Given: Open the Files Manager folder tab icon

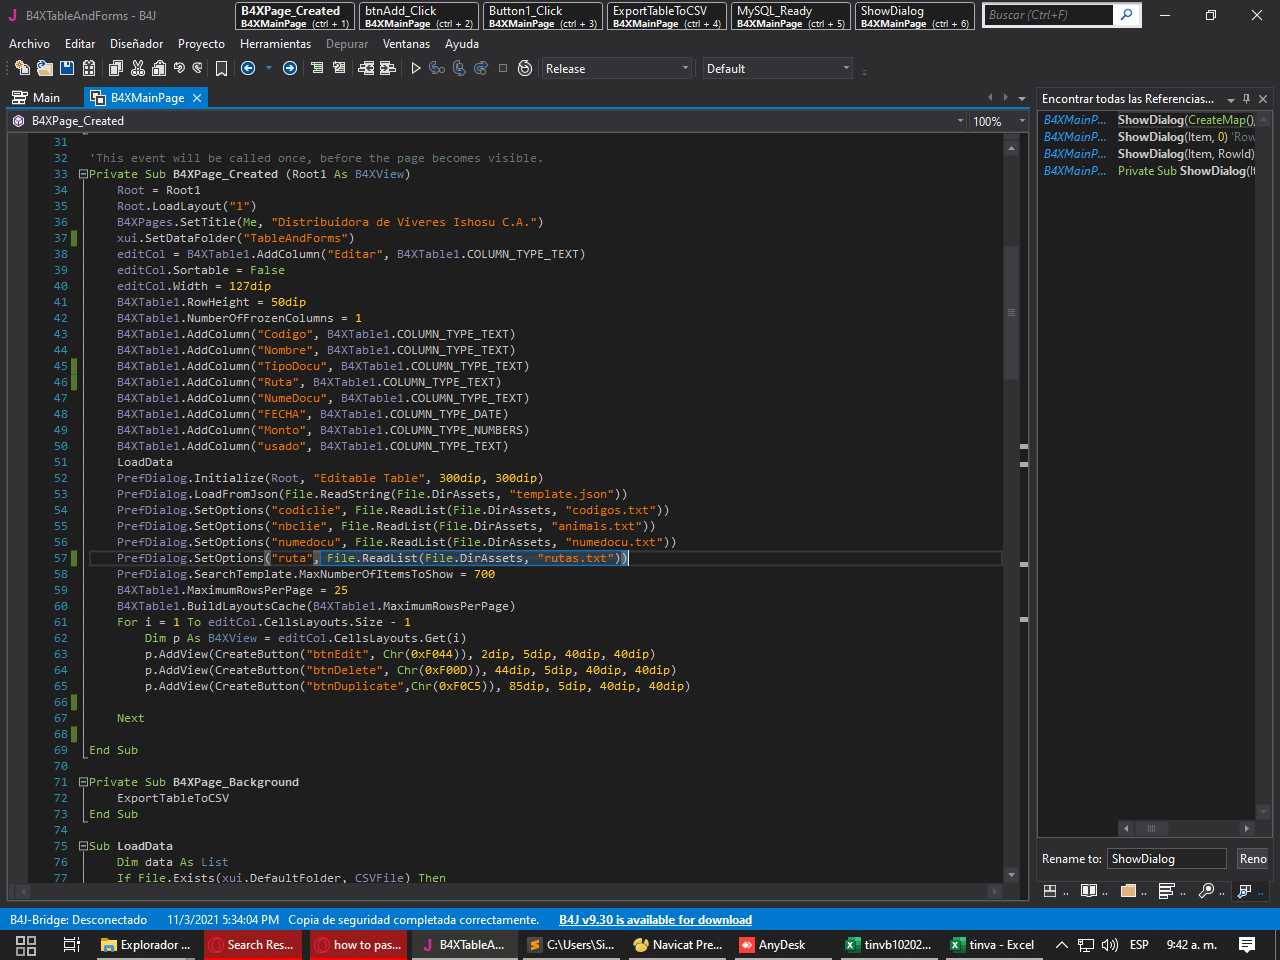Looking at the screenshot, I should click(1129, 891).
